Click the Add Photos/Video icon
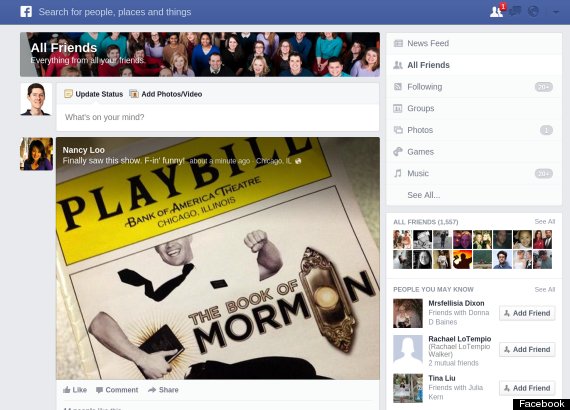This screenshot has height=410, width=570. coord(134,94)
